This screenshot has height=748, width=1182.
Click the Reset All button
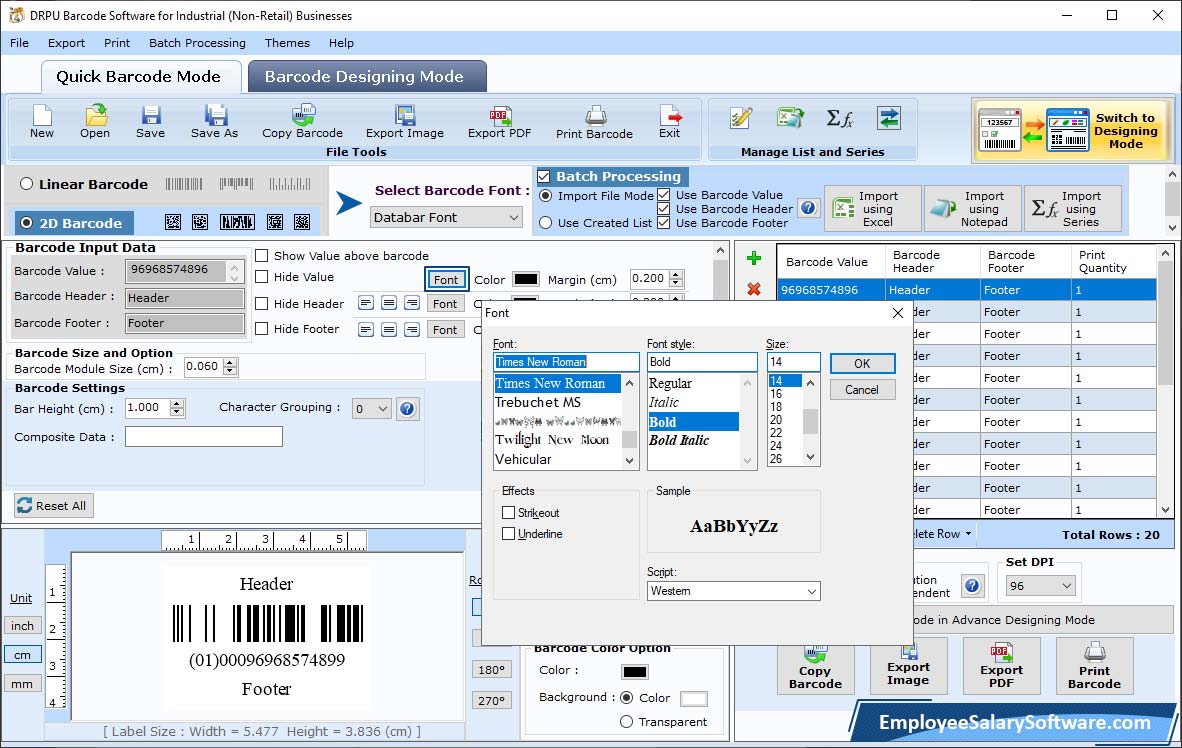[54, 505]
